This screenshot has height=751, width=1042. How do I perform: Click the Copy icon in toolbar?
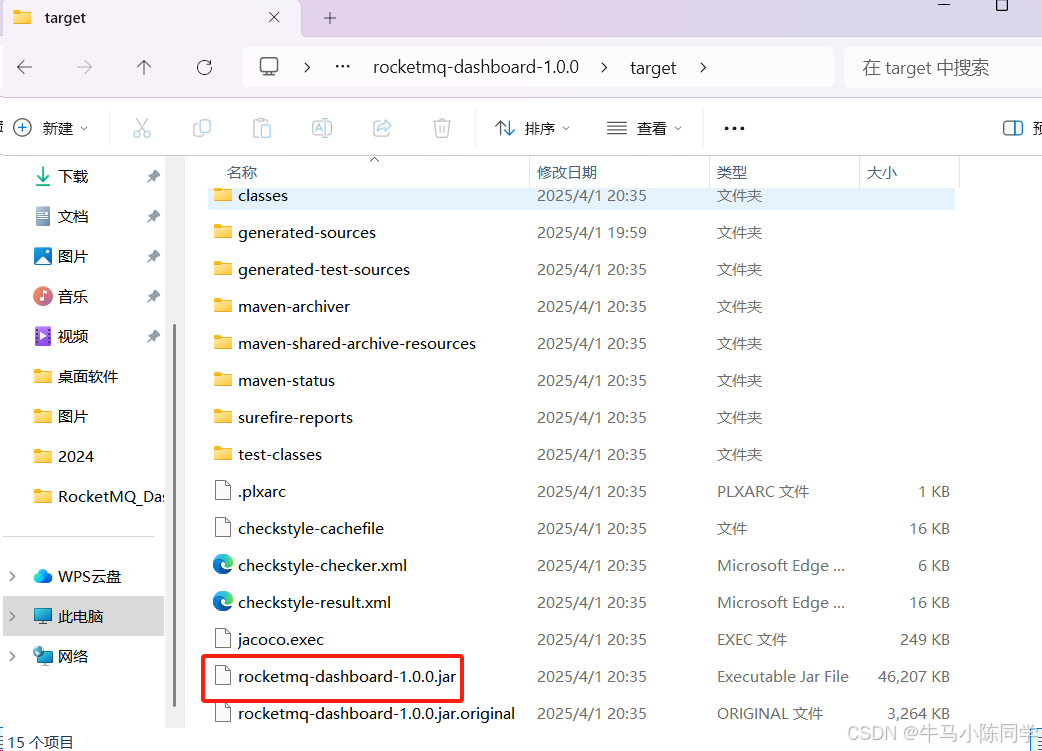coord(201,128)
